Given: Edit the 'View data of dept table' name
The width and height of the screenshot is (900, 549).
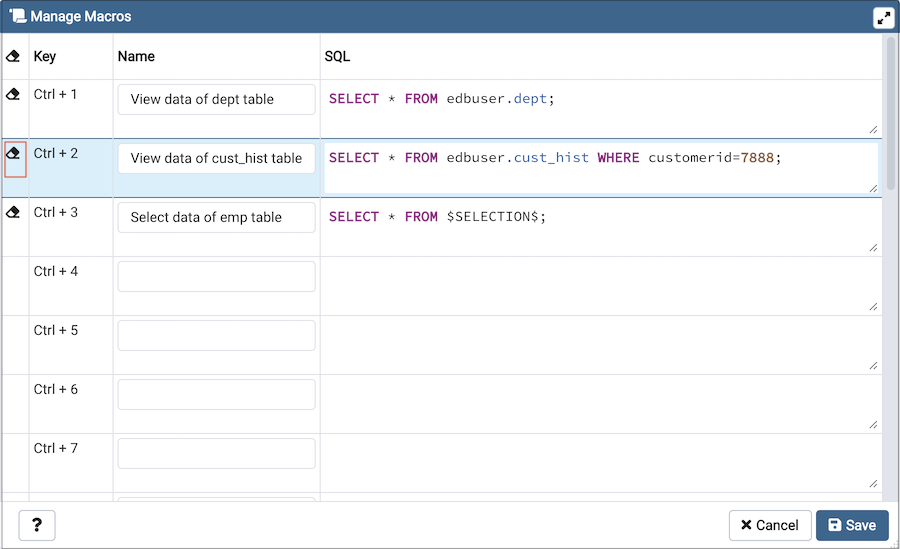Looking at the screenshot, I should point(216,100).
